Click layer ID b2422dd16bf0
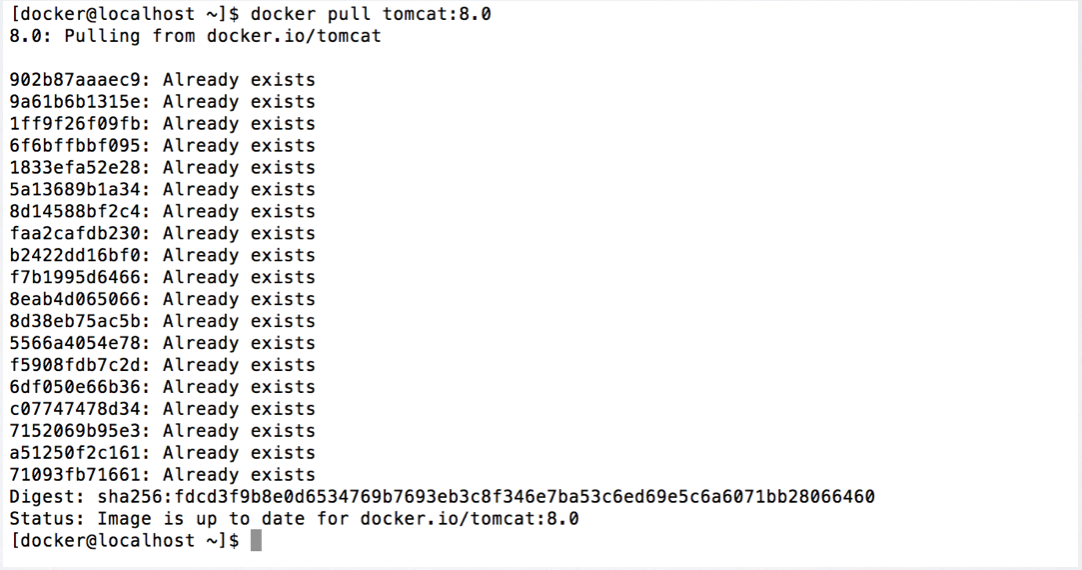This screenshot has width=1082, height=570. (x=76, y=256)
